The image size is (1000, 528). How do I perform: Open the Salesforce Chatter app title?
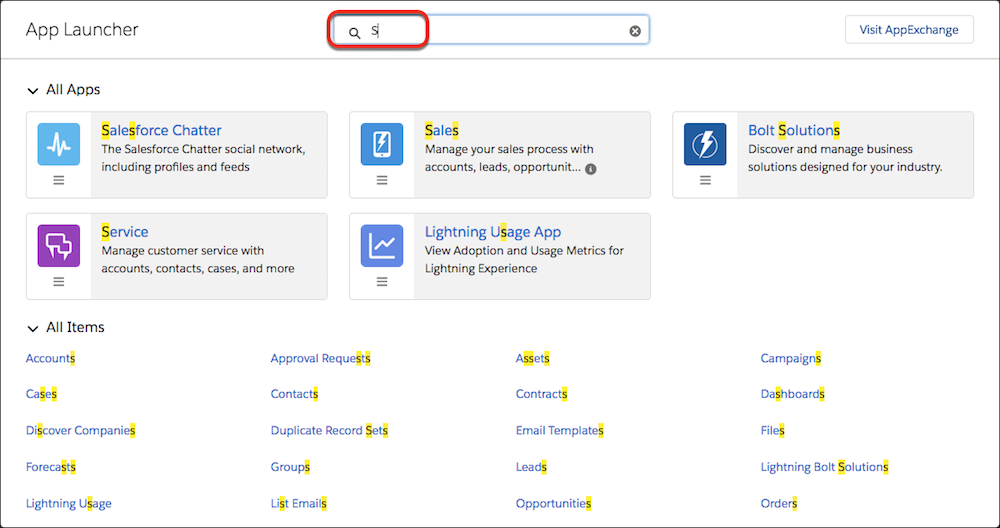pos(161,130)
